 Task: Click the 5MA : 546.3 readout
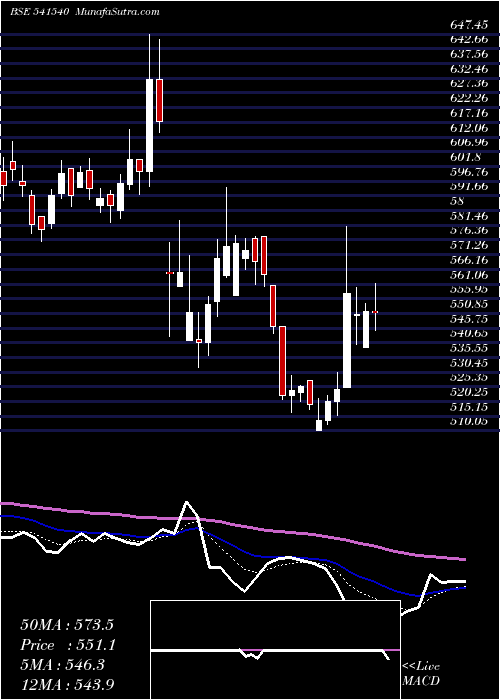point(62,665)
